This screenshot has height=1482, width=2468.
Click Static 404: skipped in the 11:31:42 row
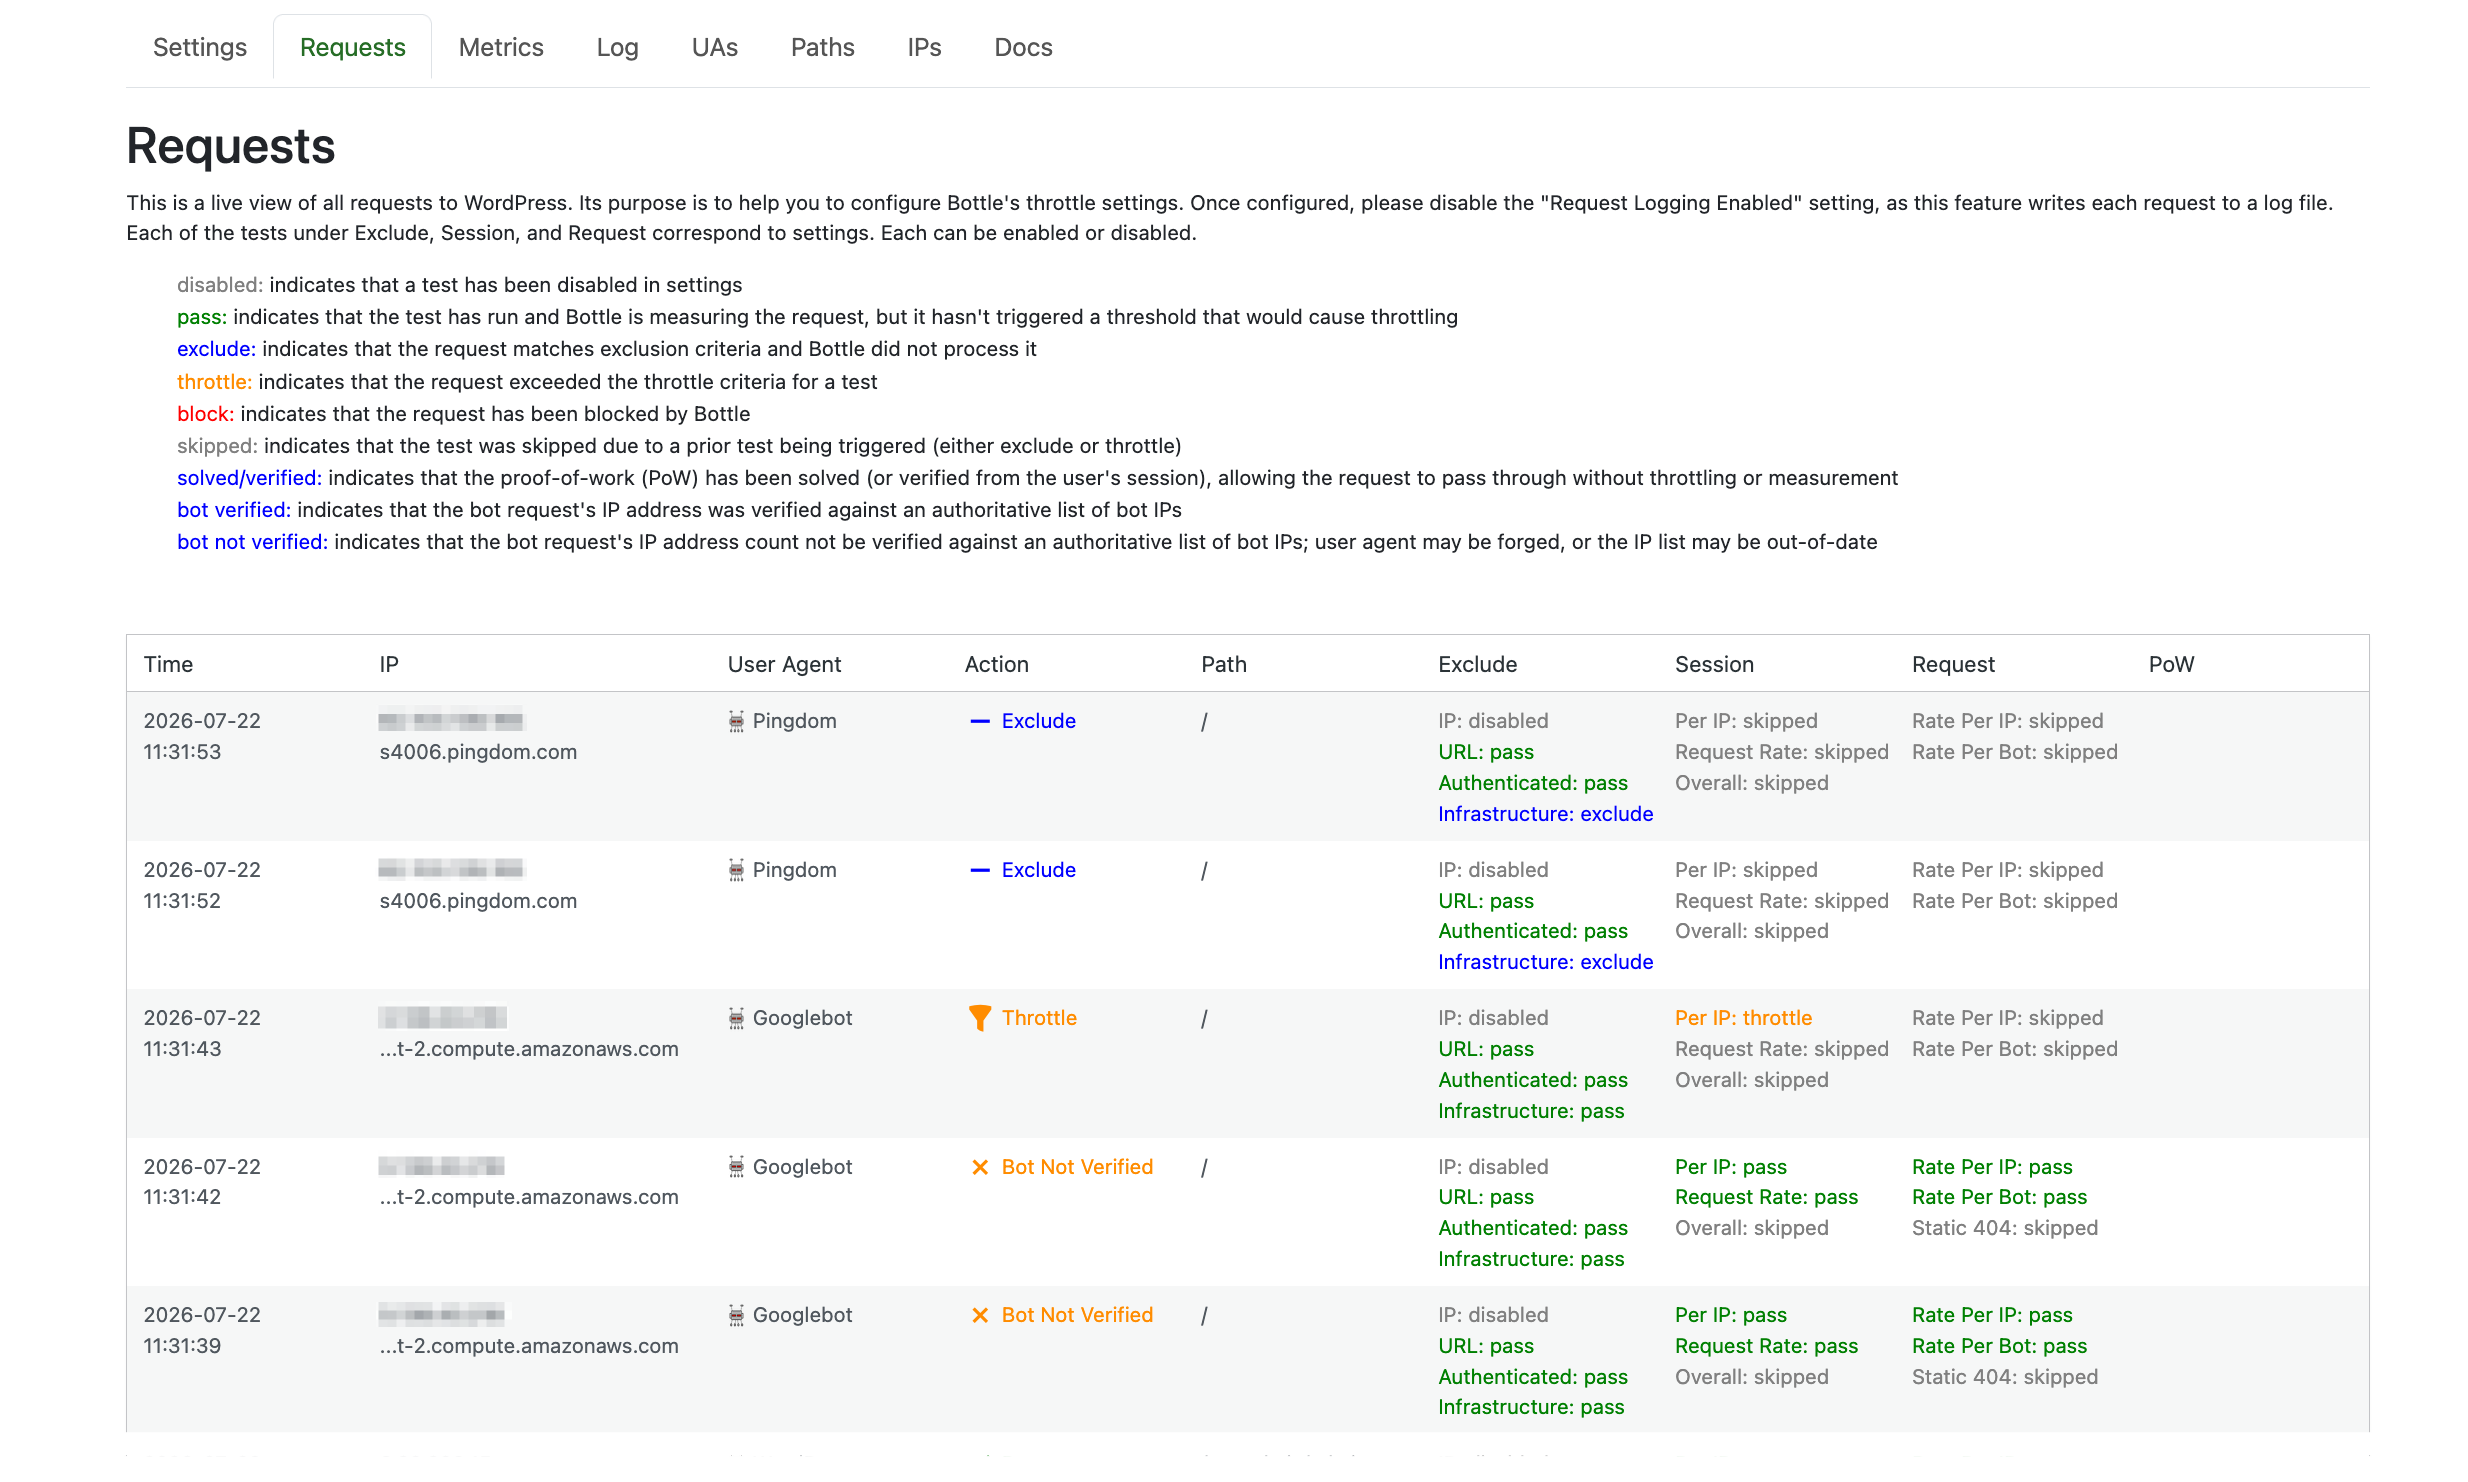2005,1228
